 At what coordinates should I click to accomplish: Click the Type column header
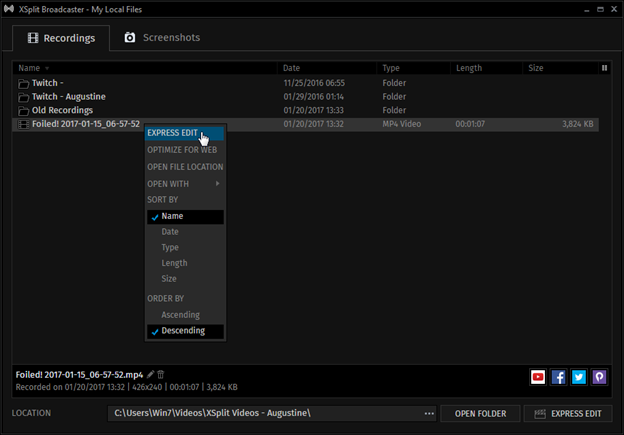point(413,68)
